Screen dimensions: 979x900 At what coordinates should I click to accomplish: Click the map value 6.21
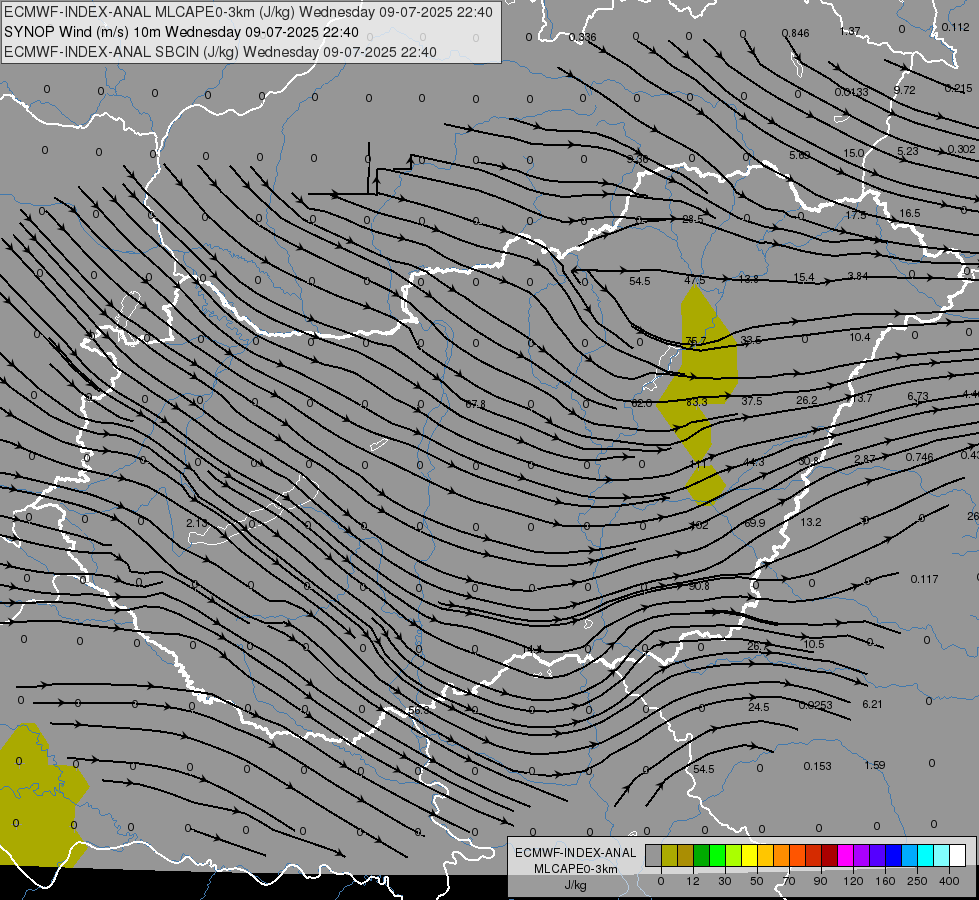(872, 704)
